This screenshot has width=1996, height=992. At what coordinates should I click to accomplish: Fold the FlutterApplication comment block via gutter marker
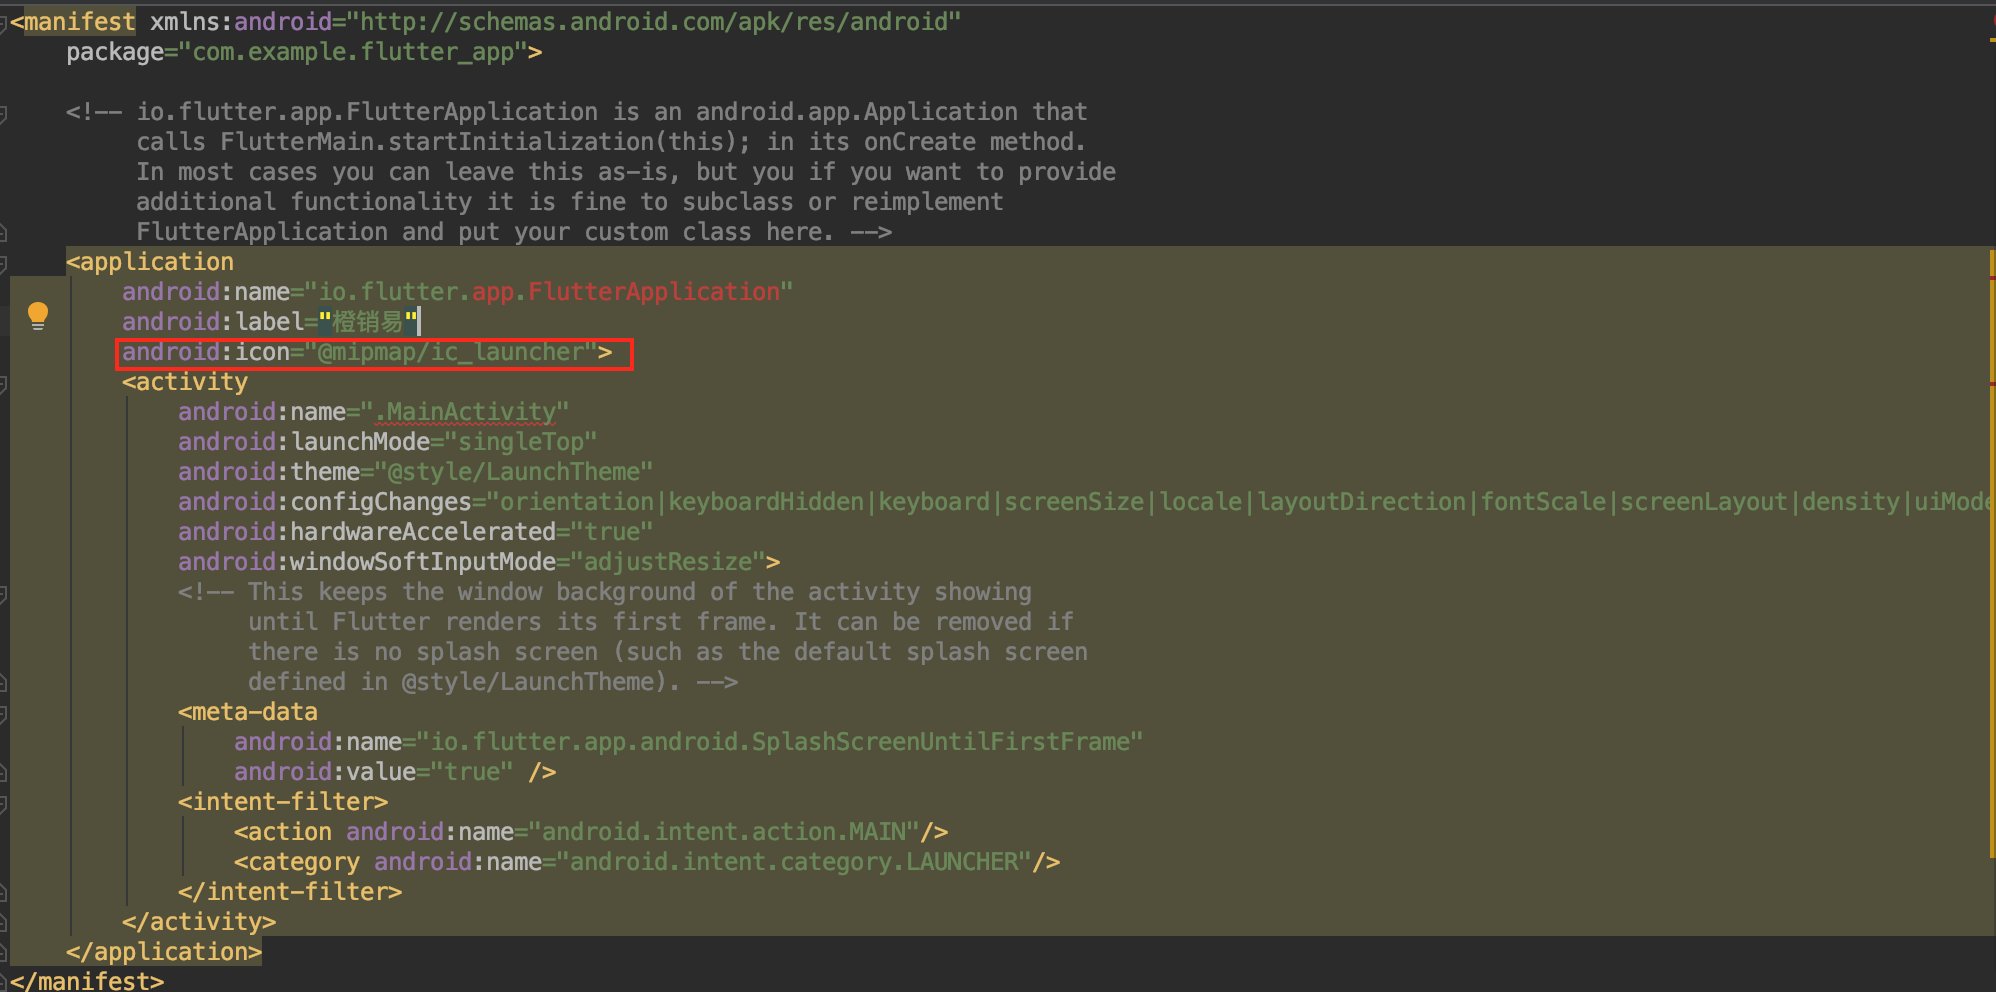coord(3,114)
